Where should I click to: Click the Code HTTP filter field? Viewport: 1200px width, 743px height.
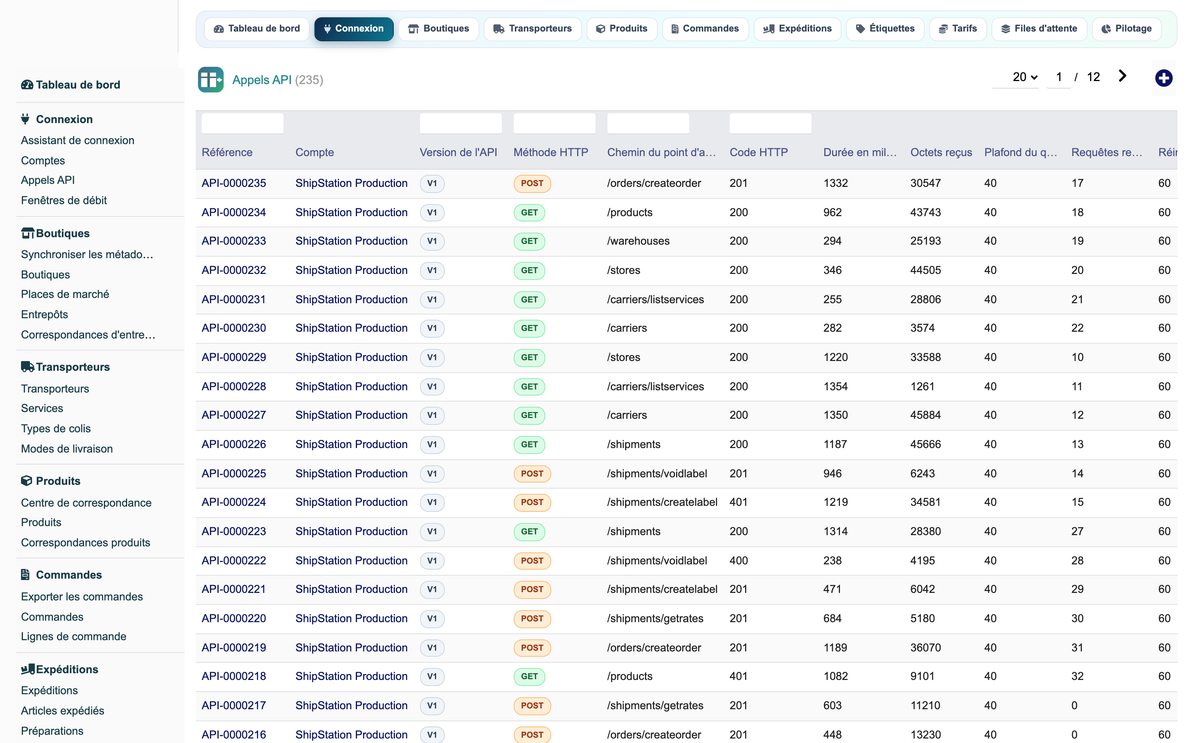(770, 123)
